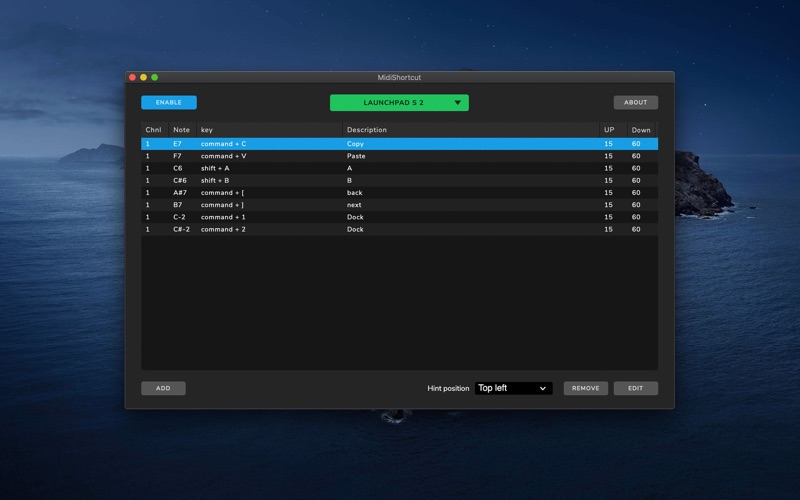Screen dimensions: 800x500
Task: Select the row with note C#-2
Action: (x=399, y=230)
